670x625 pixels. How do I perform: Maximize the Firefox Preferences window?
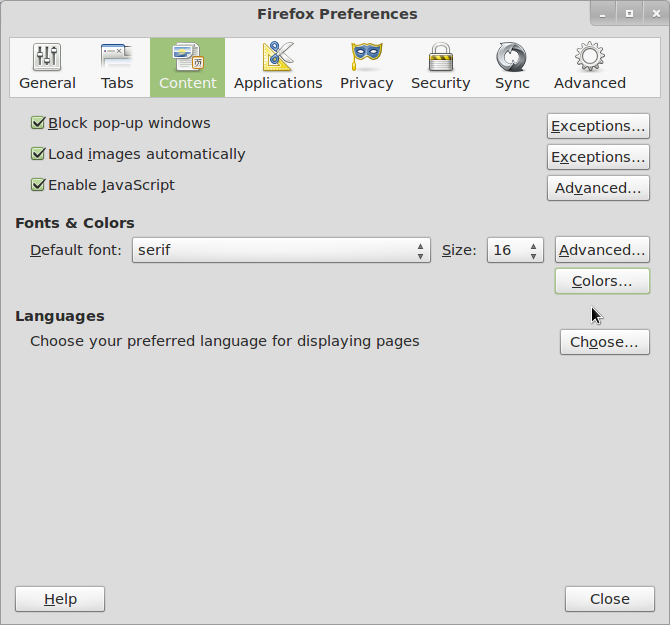click(x=629, y=14)
